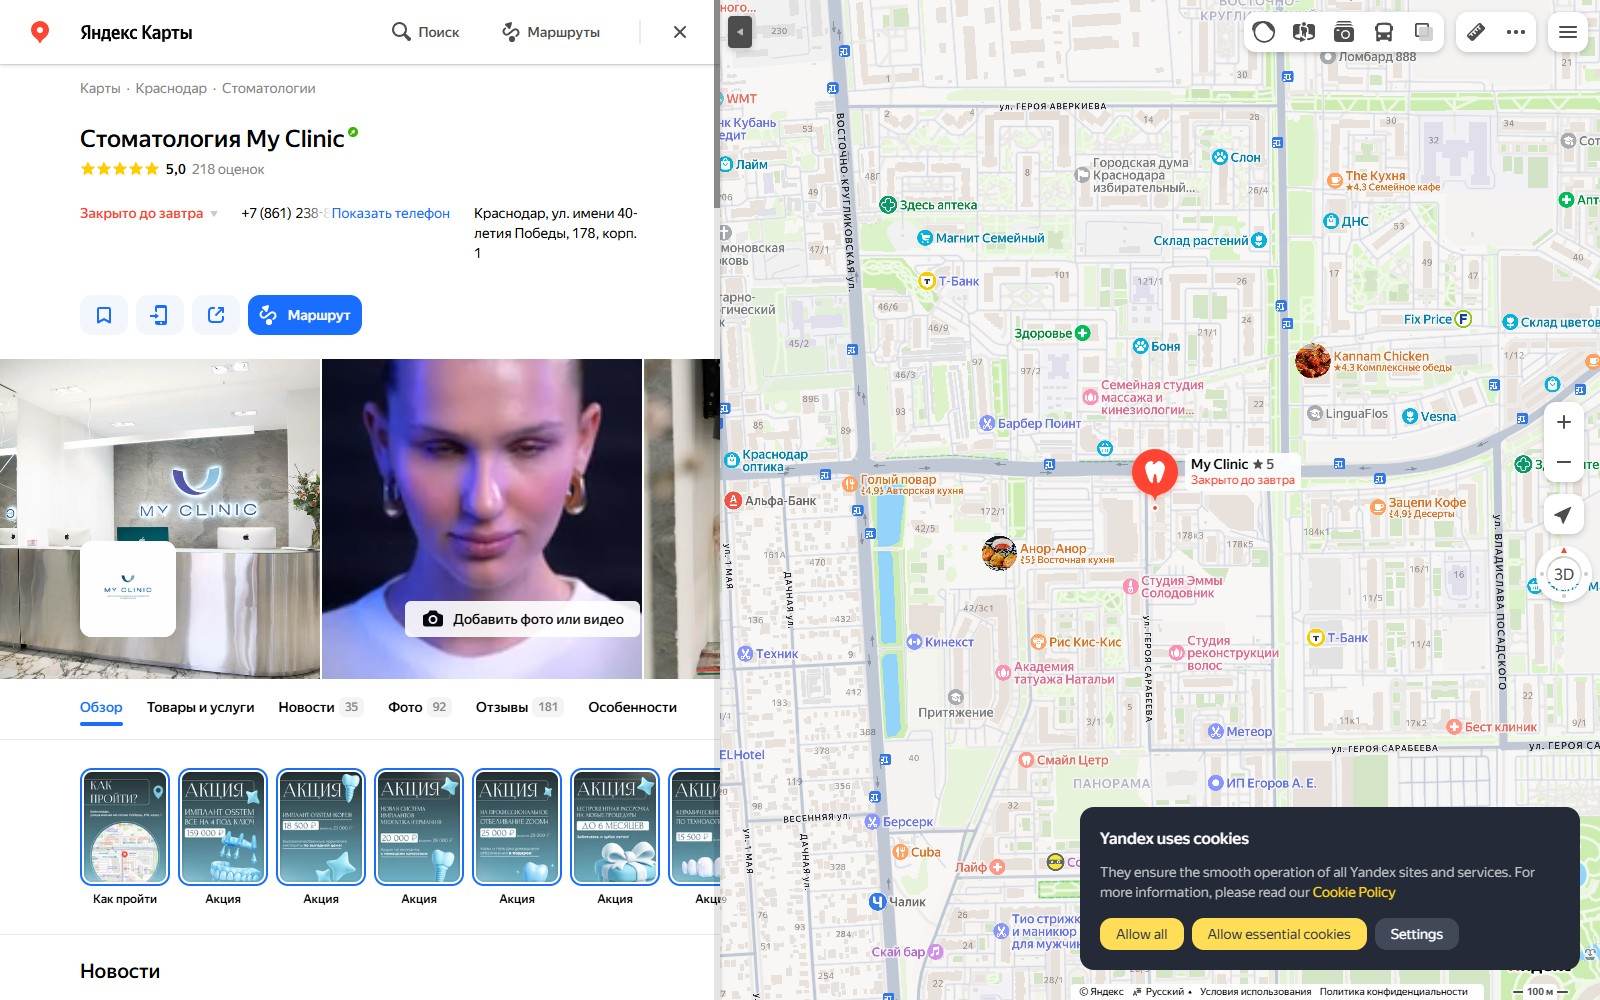Image resolution: width=1600 pixels, height=1000 pixels.
Task: Send the place to phone icon
Action: click(160, 315)
